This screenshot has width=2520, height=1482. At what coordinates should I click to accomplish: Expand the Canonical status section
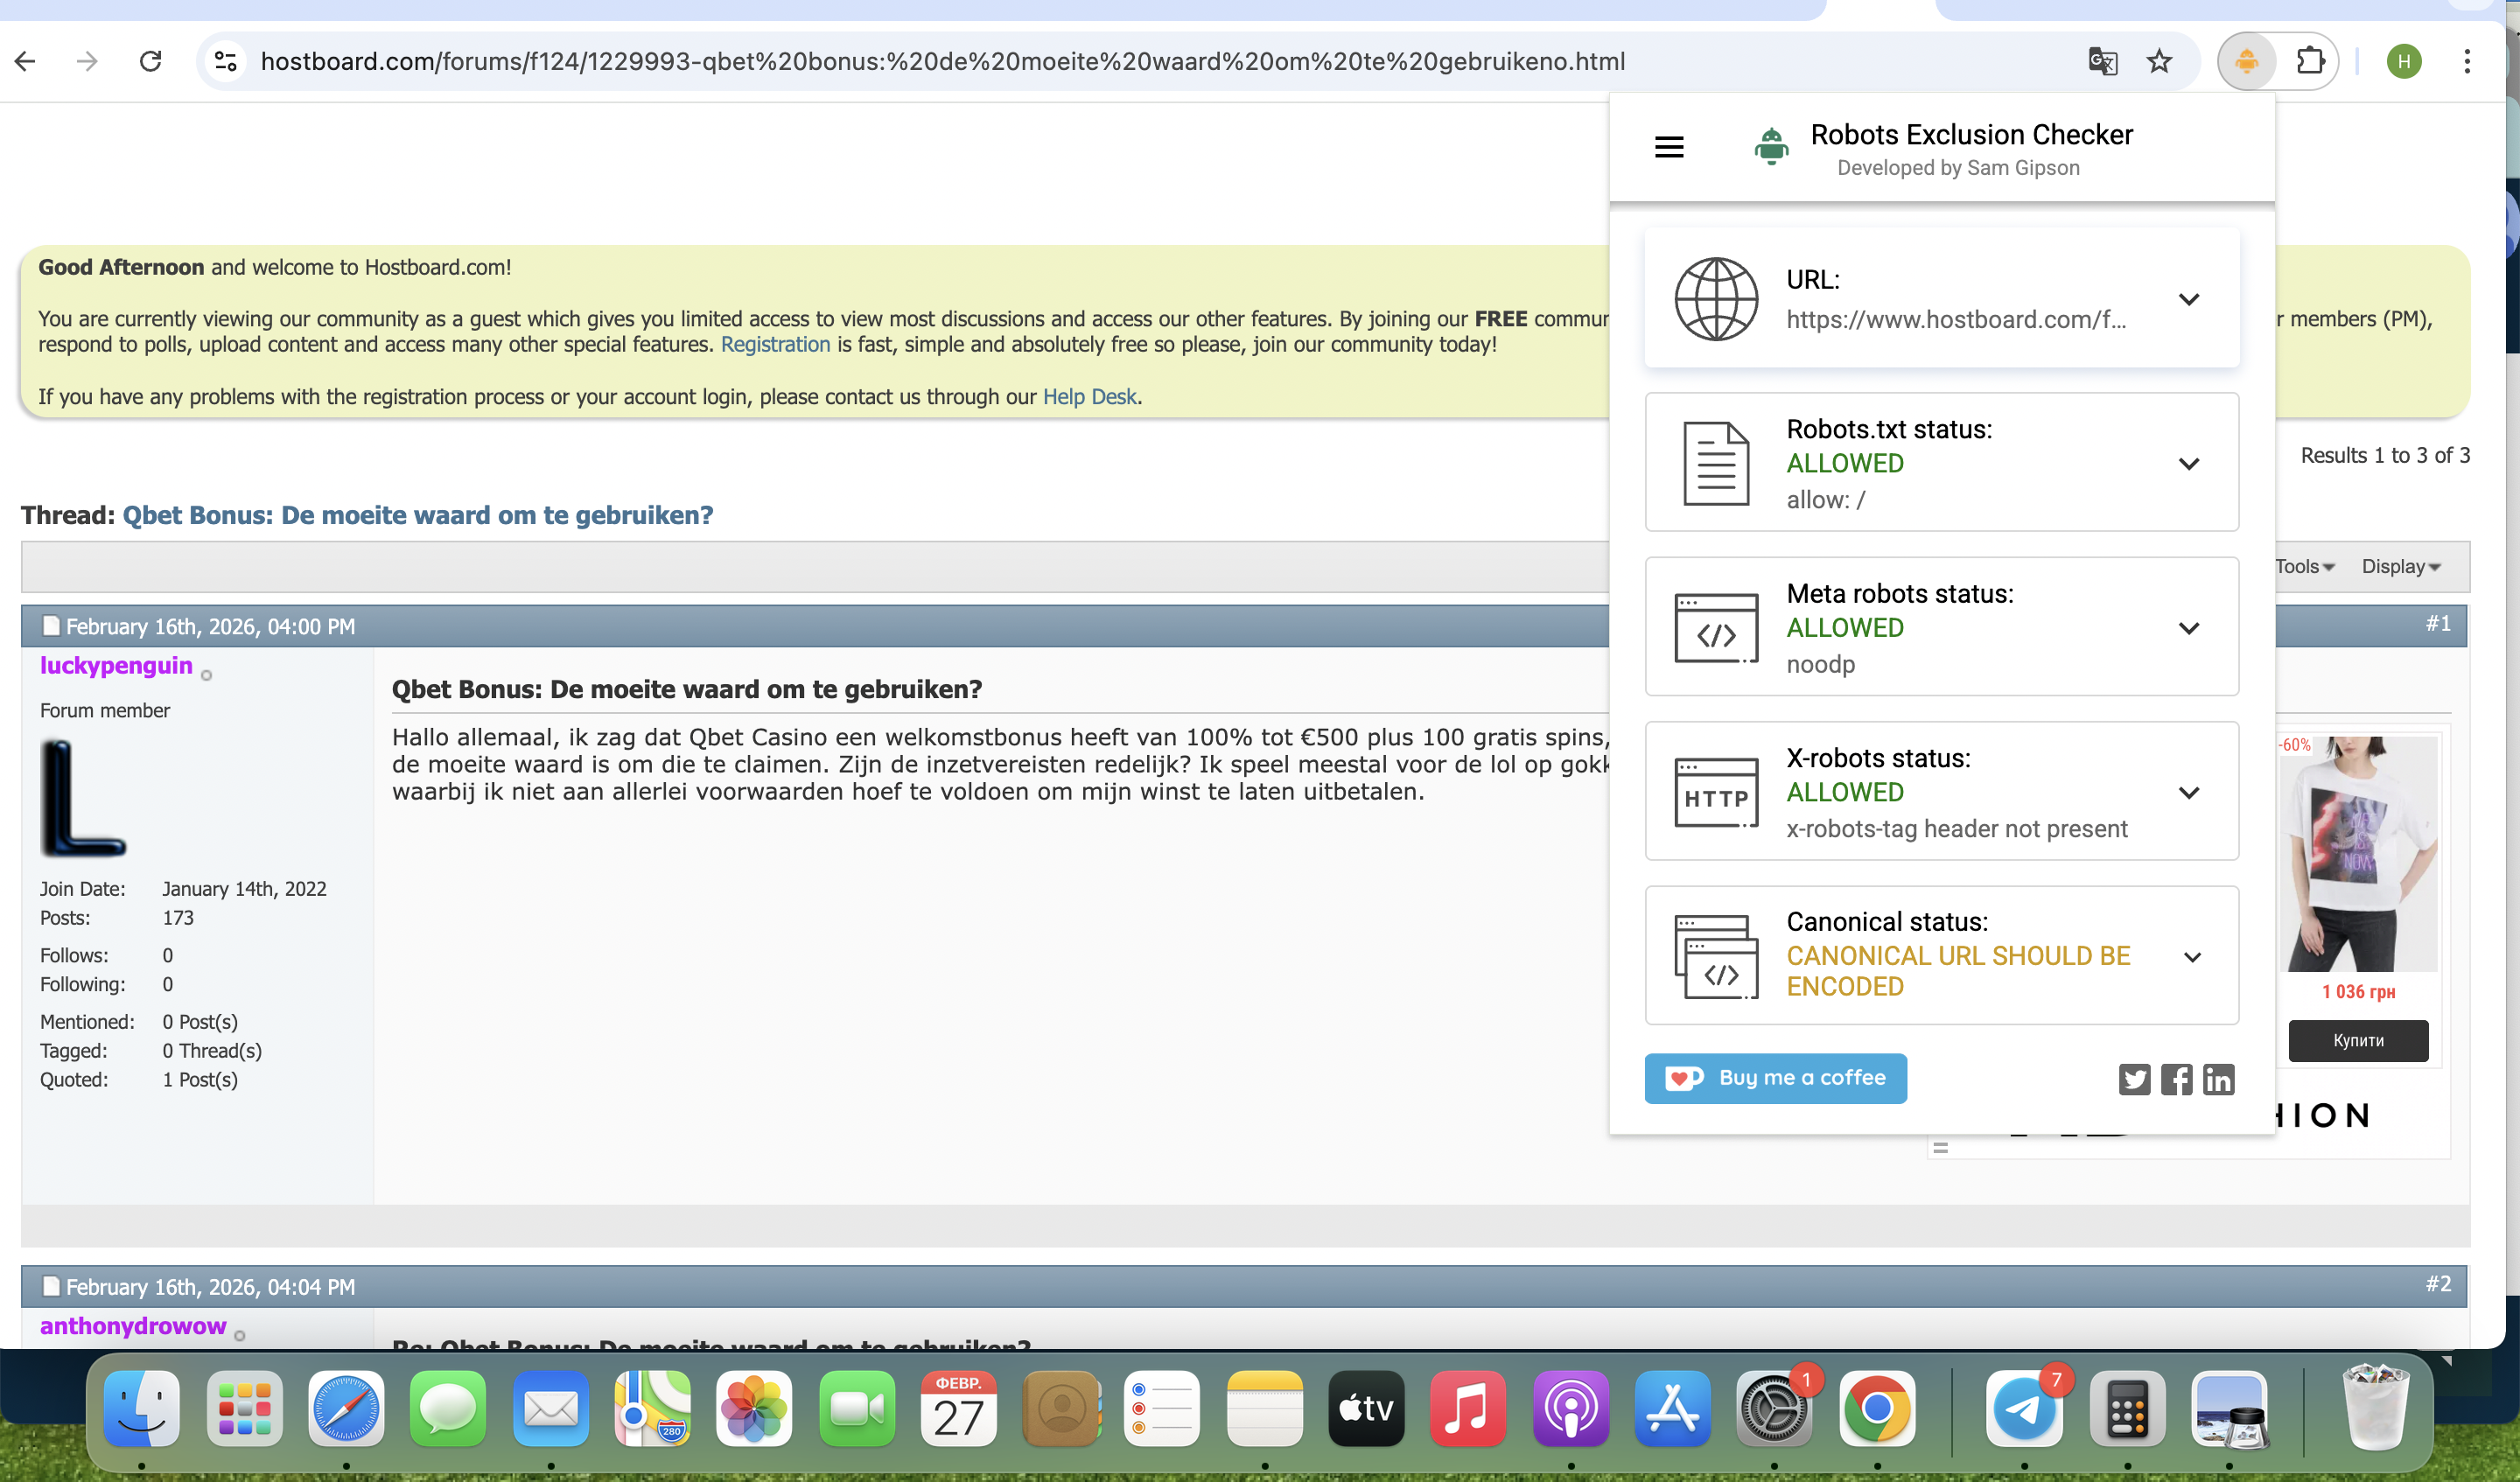(2192, 957)
